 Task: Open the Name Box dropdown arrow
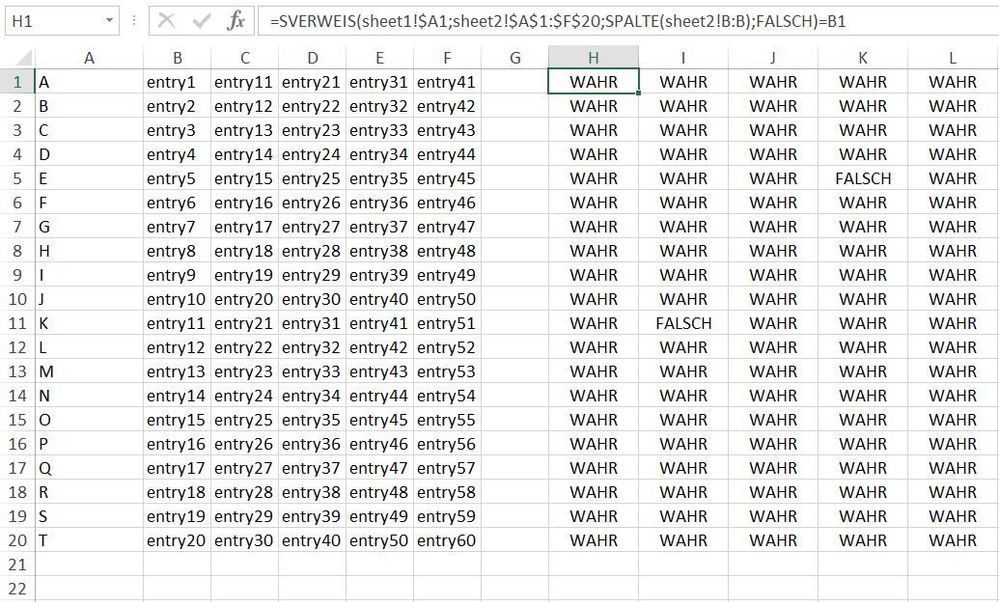[x=110, y=20]
